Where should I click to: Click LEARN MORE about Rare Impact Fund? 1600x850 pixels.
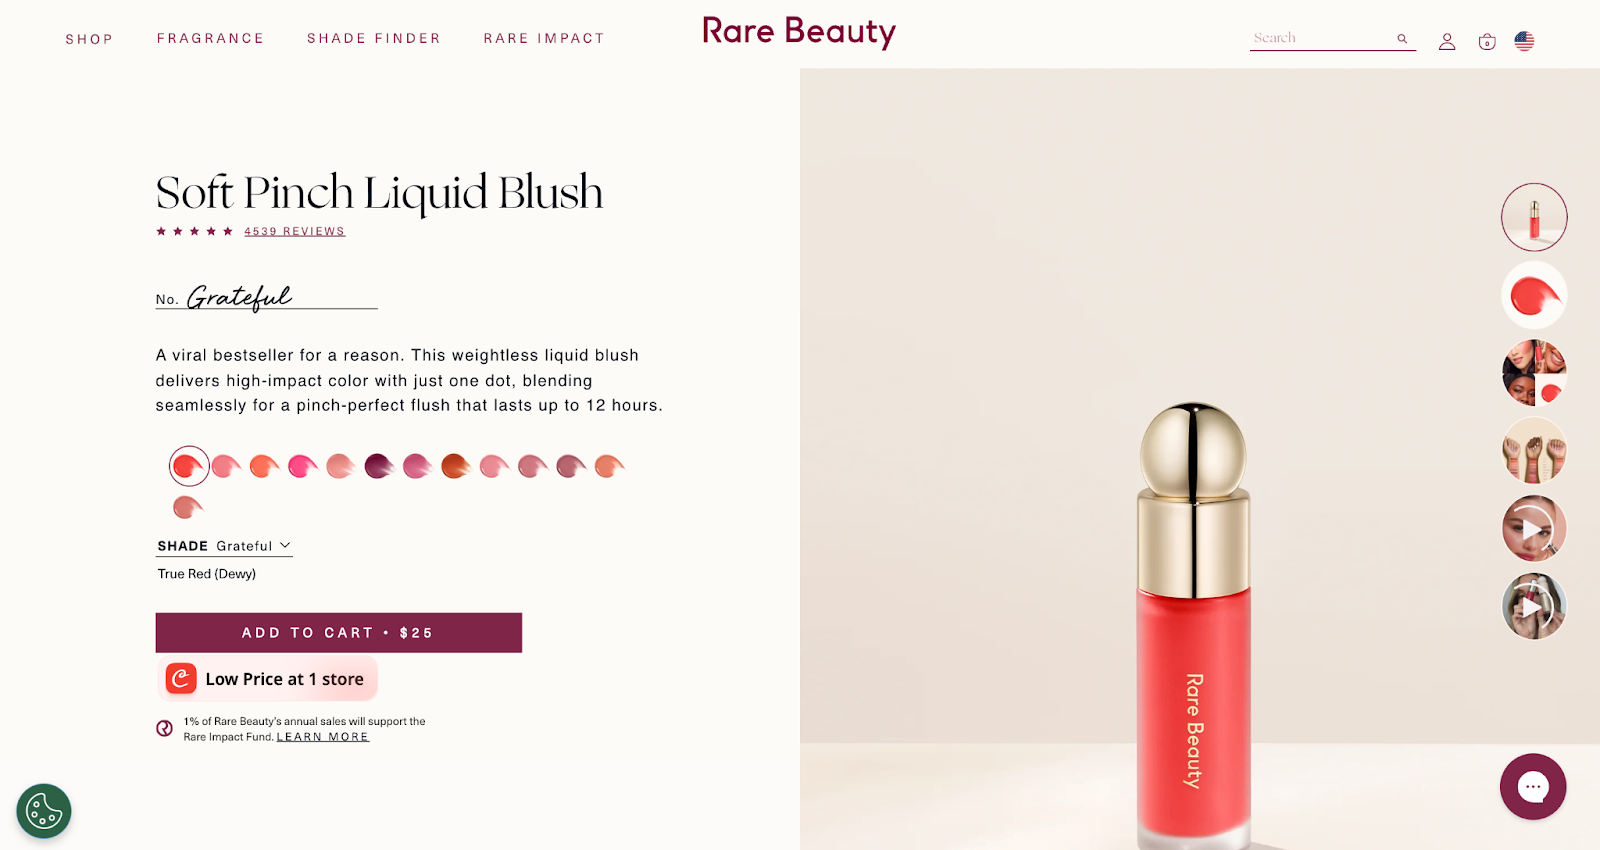click(323, 737)
